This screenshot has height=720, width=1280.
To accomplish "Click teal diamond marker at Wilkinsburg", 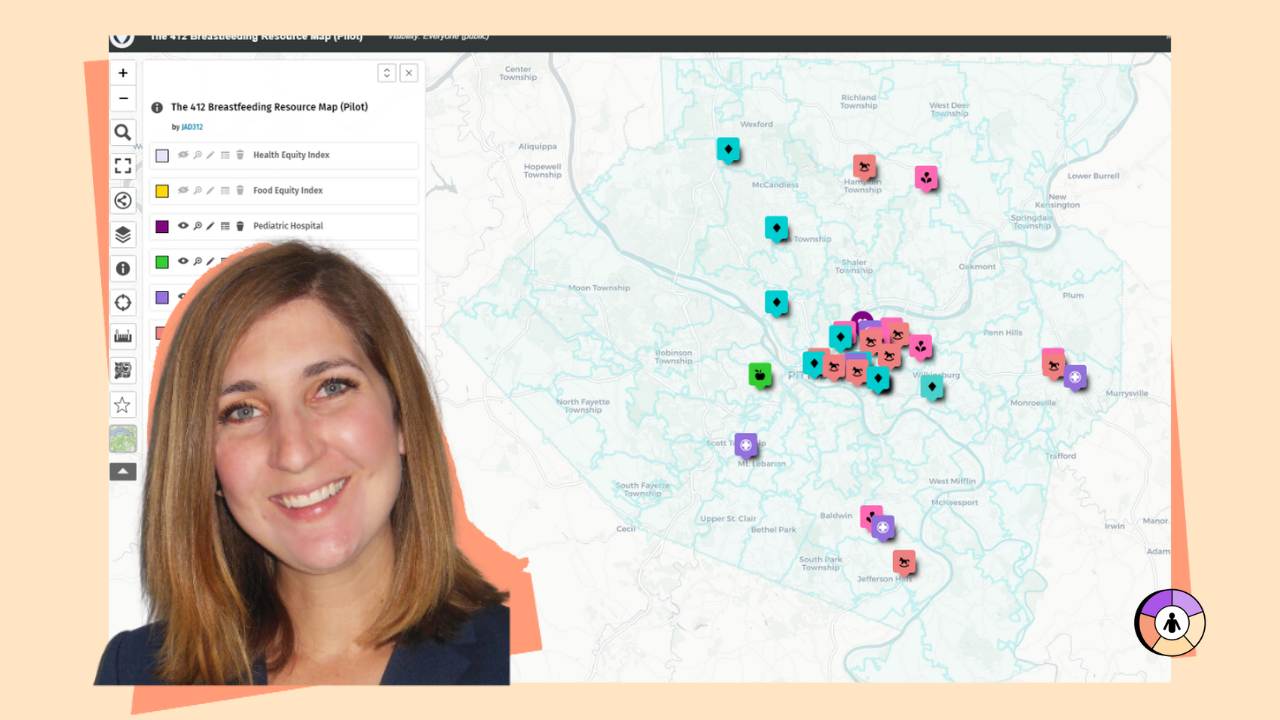I will point(932,387).
